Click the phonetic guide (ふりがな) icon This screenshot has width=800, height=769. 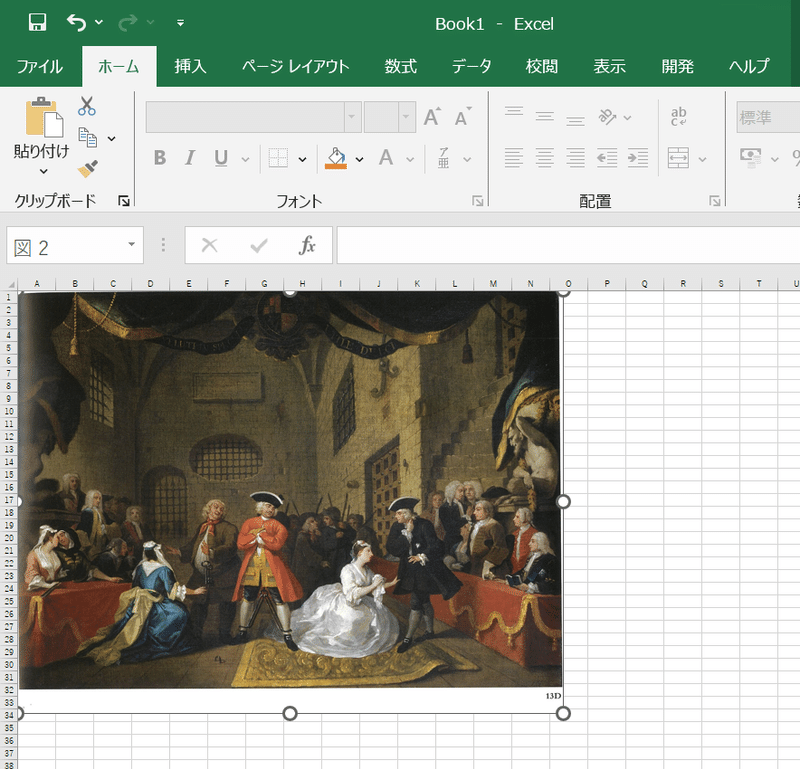coord(444,158)
